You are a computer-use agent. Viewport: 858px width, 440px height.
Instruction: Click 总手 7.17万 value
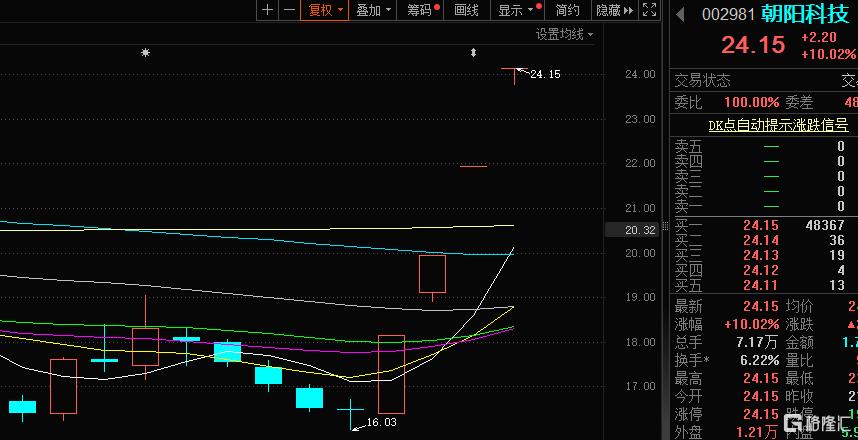757,343
